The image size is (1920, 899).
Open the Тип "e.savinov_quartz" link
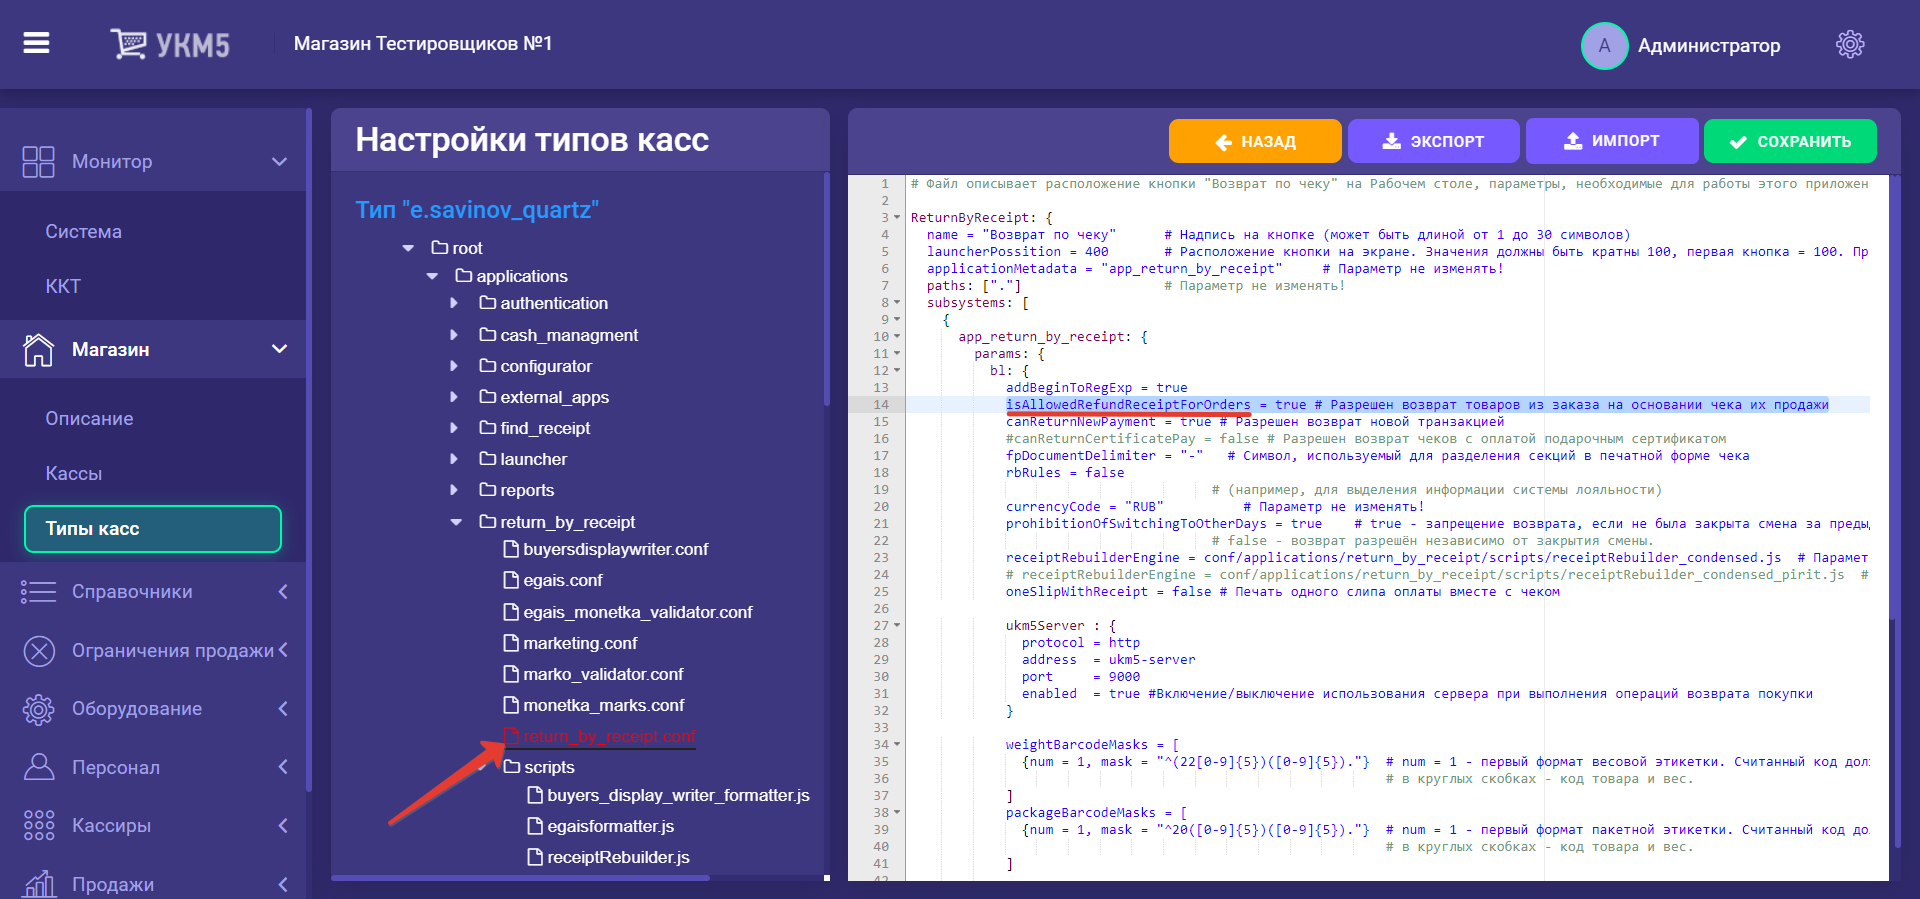477,210
